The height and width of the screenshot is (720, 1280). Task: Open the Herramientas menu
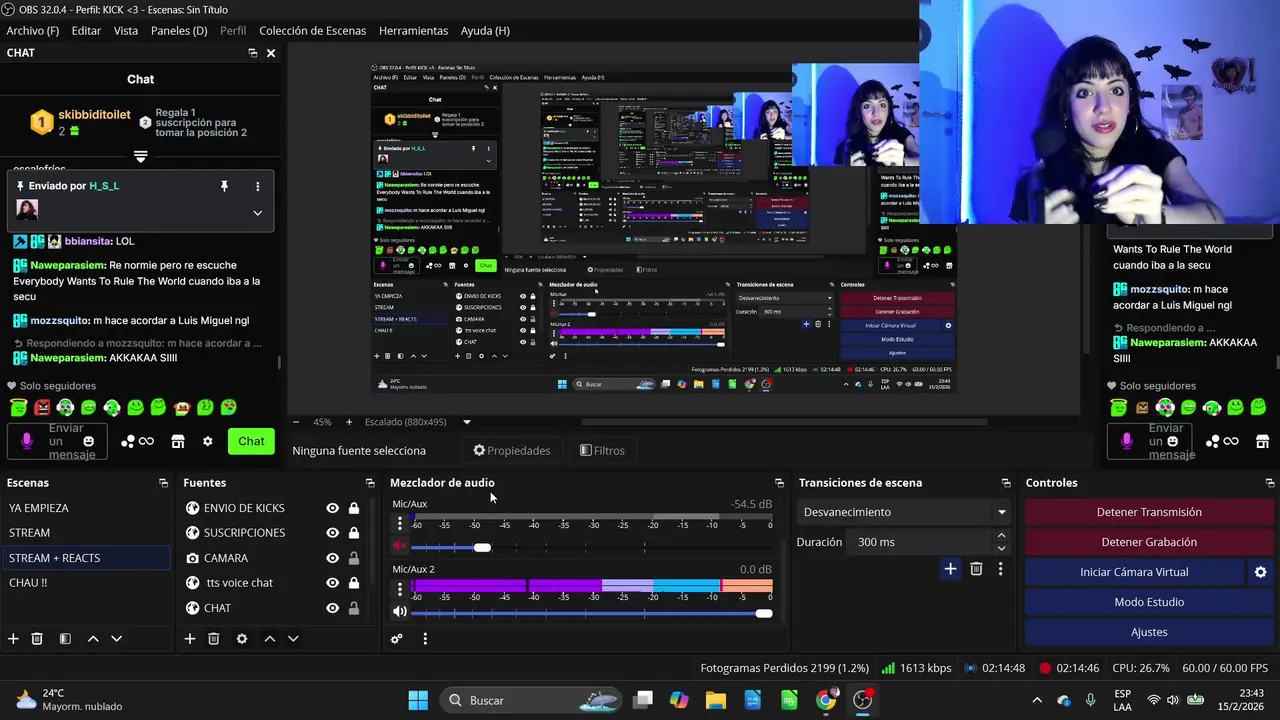[413, 31]
